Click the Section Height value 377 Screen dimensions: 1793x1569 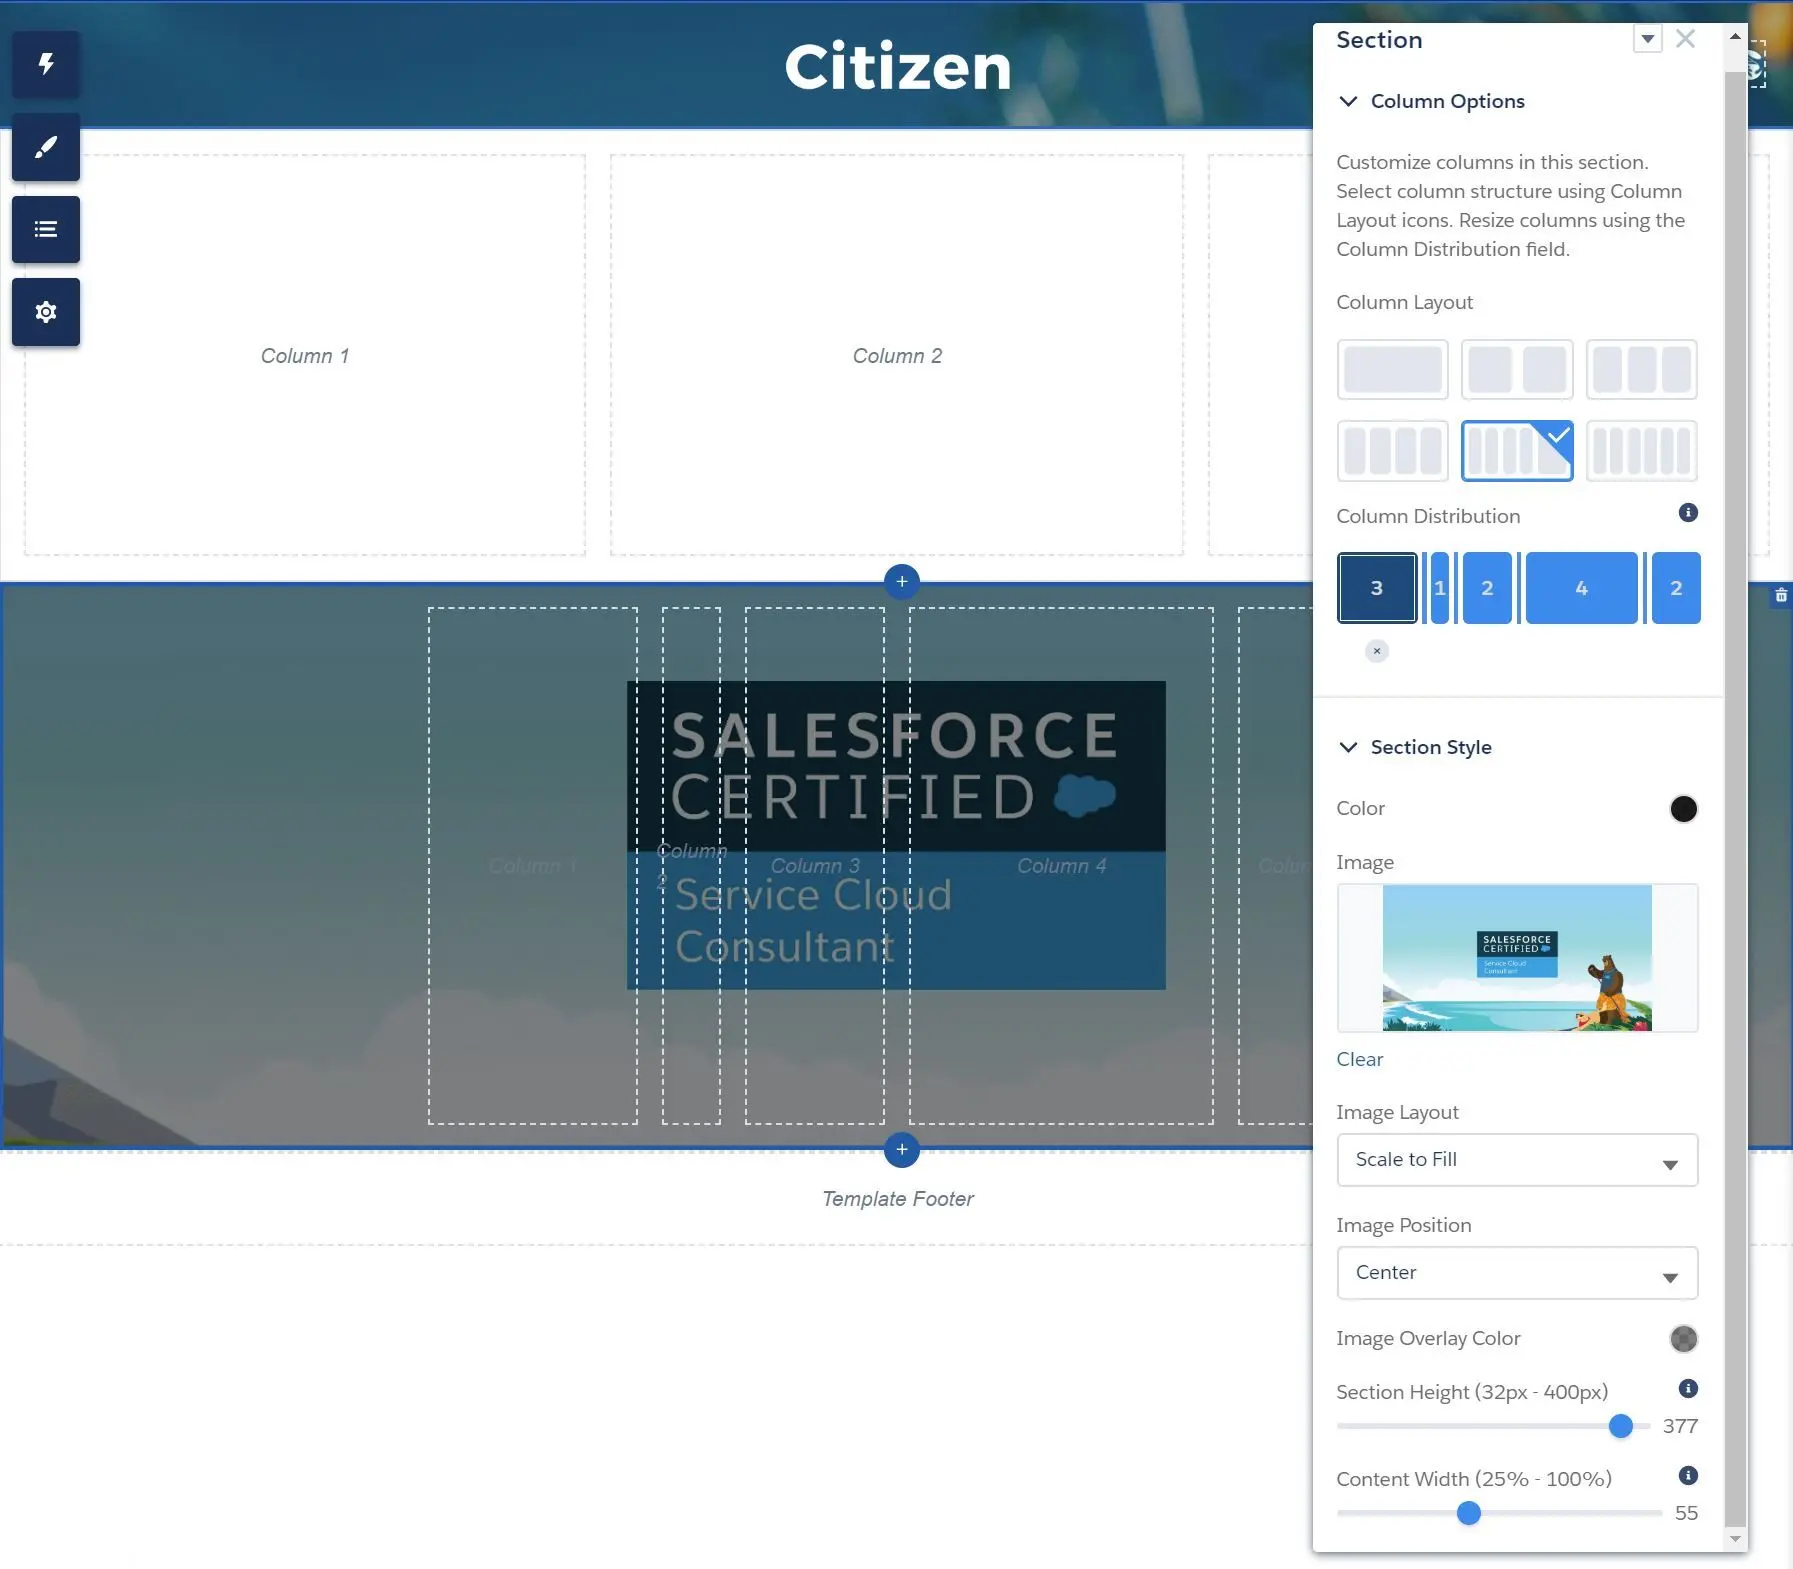[x=1680, y=1427]
